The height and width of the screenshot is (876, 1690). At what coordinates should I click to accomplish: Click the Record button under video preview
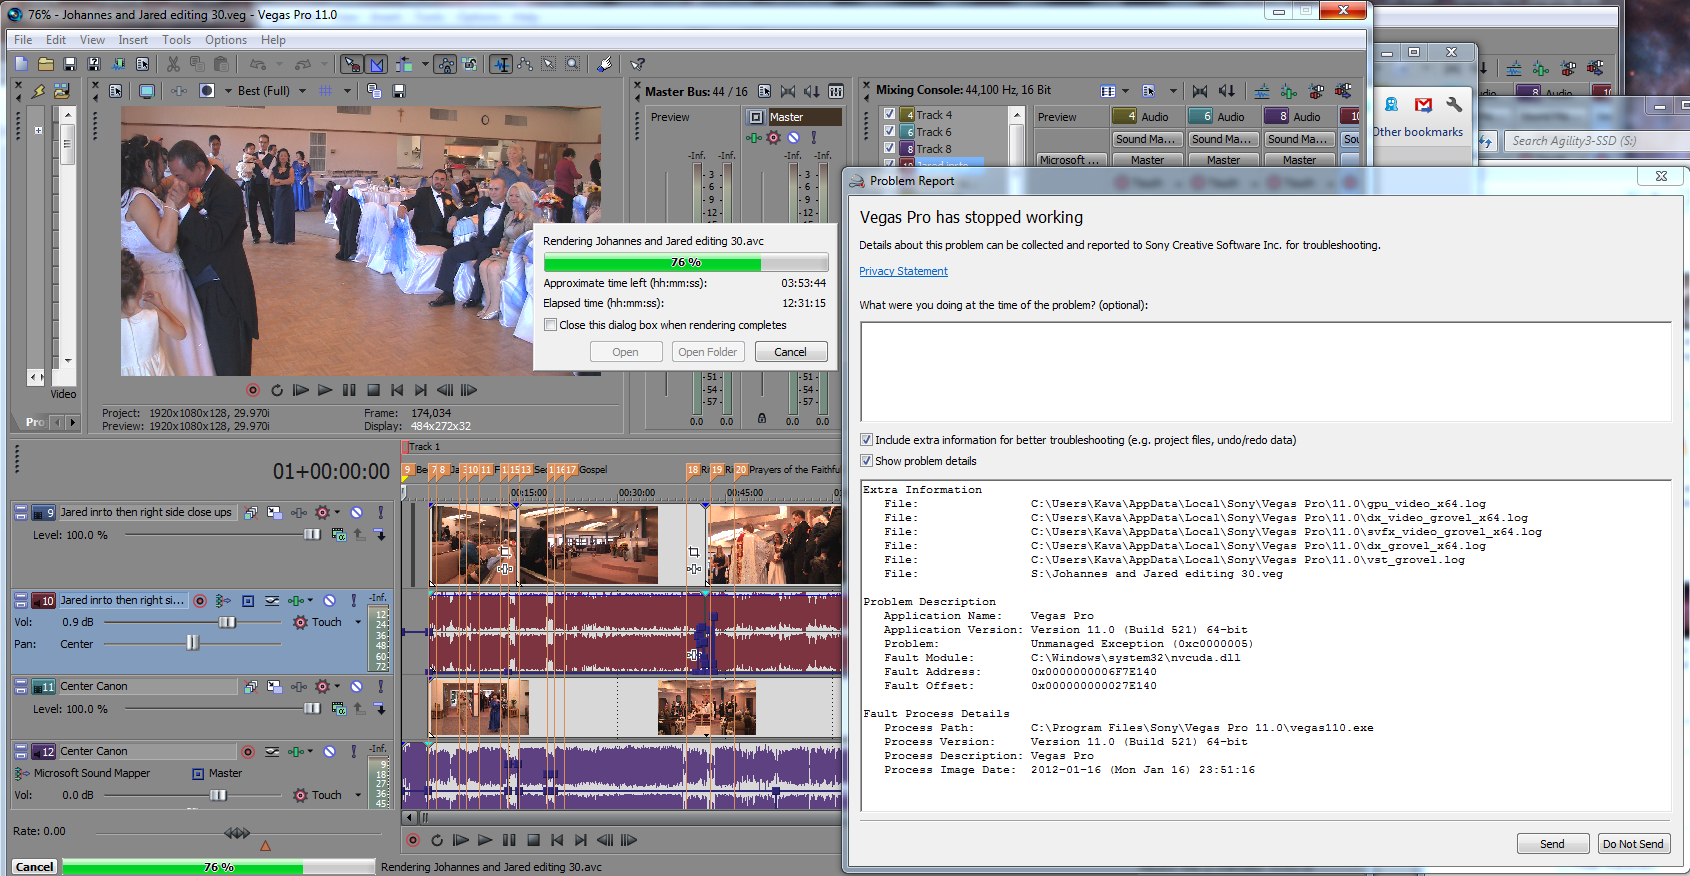point(253,390)
